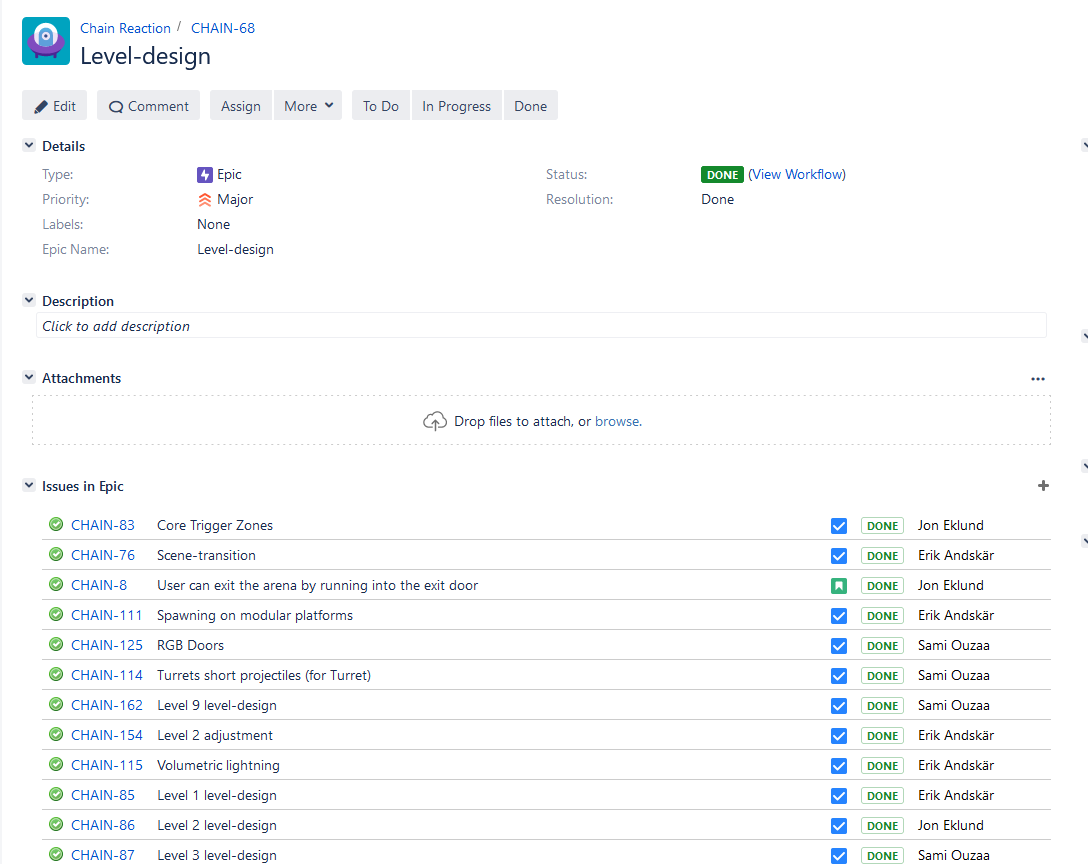Click the Major priority arrows icon

(205, 200)
